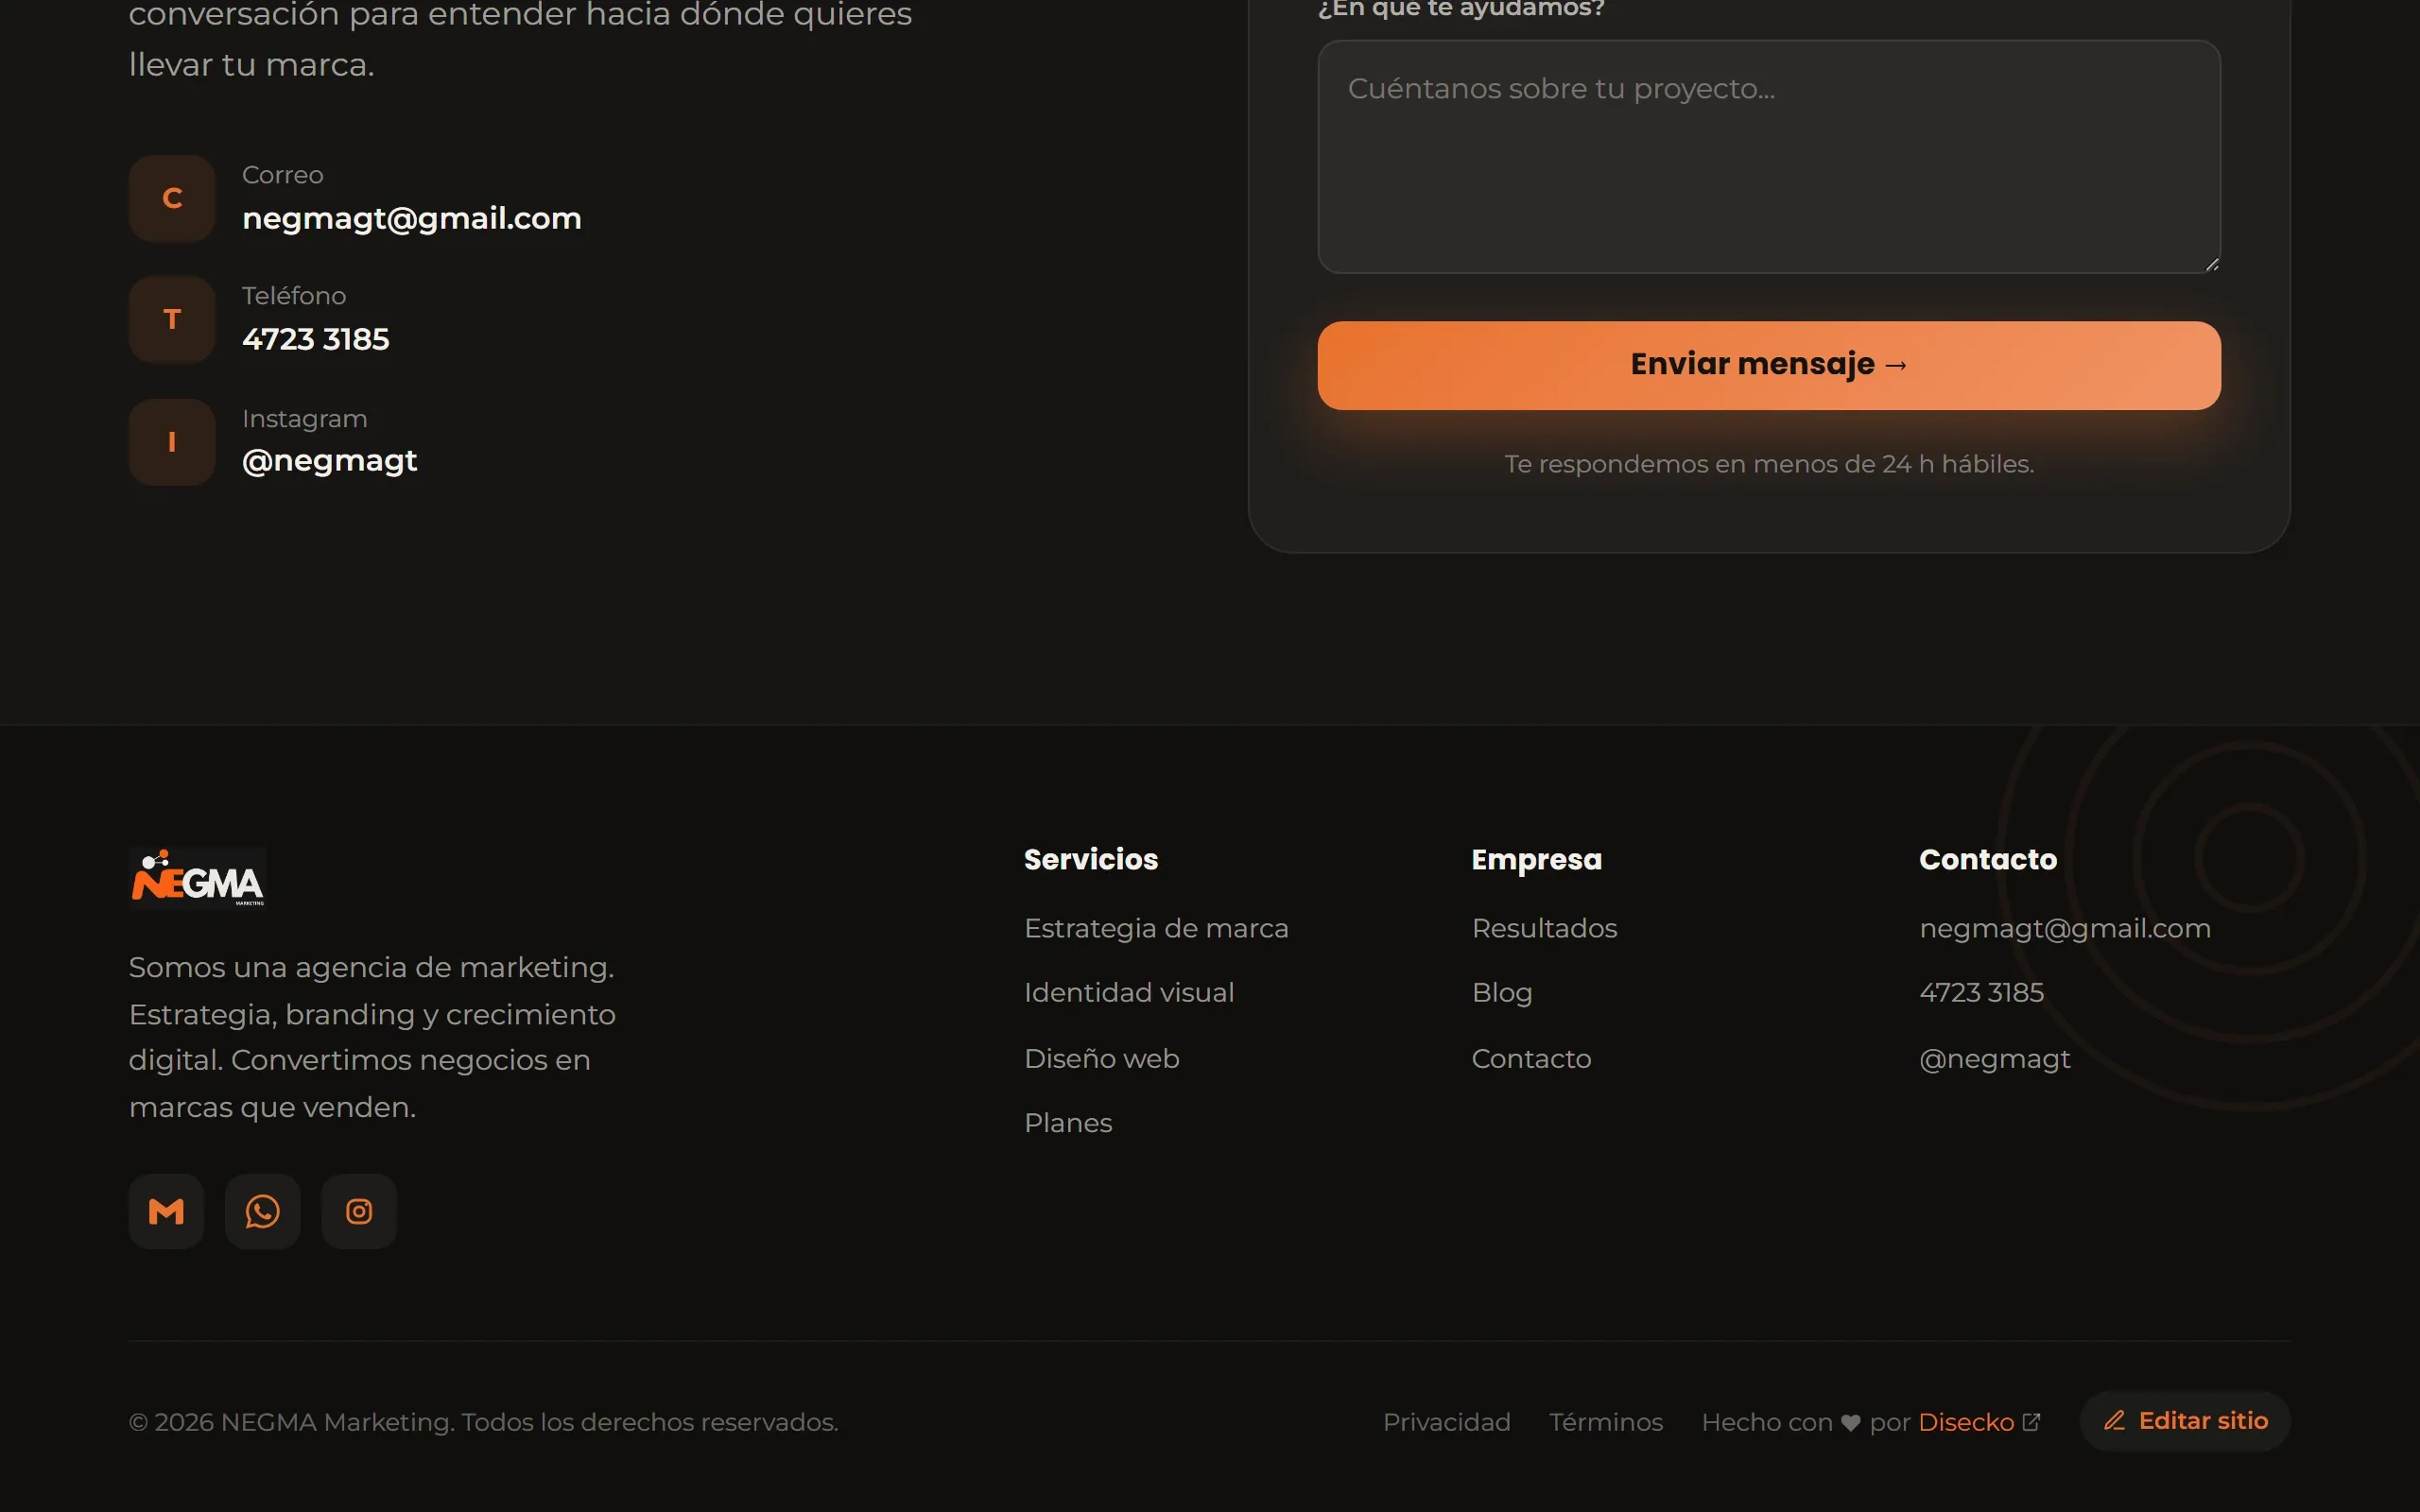Open the Instagram icon in footer
This screenshot has height=1512, width=2420.
pyautogui.click(x=359, y=1211)
